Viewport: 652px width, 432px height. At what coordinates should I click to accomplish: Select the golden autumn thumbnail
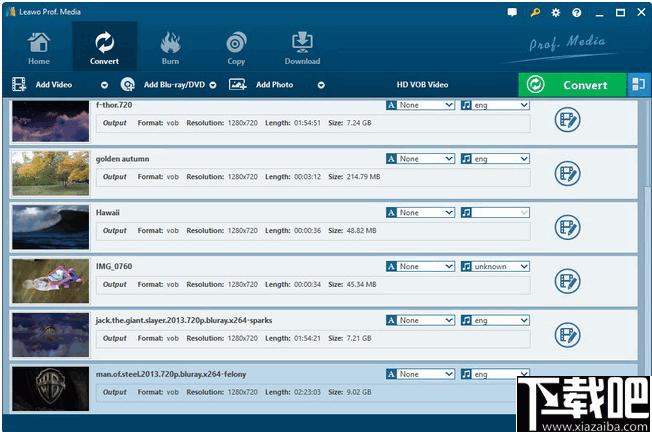(x=50, y=173)
